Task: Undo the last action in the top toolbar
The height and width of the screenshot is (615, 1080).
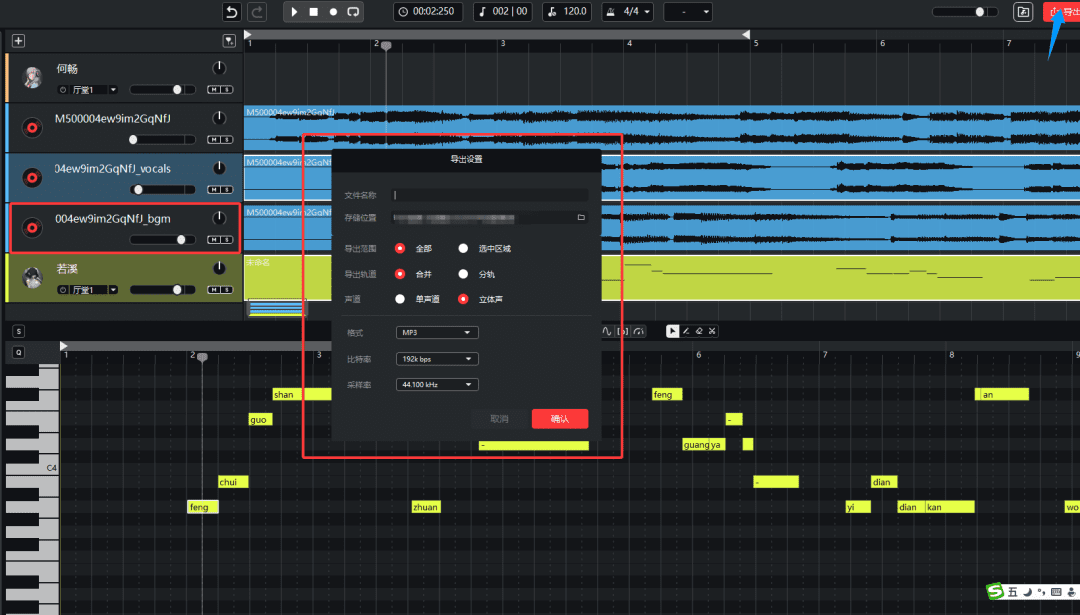Action: pyautogui.click(x=232, y=12)
